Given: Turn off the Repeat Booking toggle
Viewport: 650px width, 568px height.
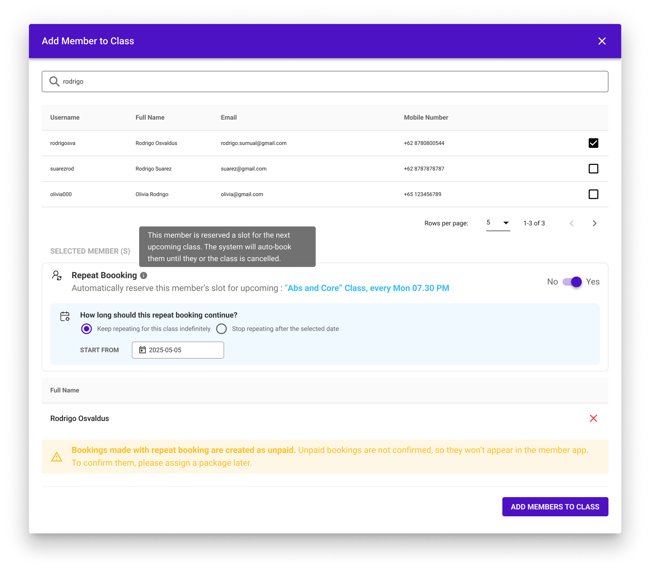Looking at the screenshot, I should tap(572, 282).
